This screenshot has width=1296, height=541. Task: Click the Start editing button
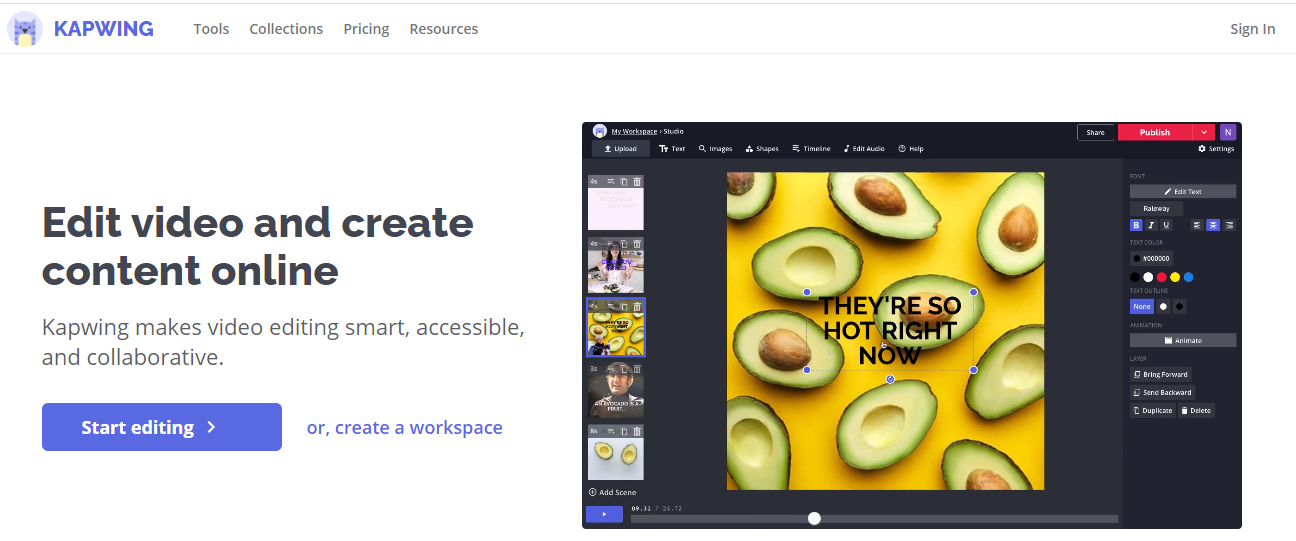coord(162,427)
